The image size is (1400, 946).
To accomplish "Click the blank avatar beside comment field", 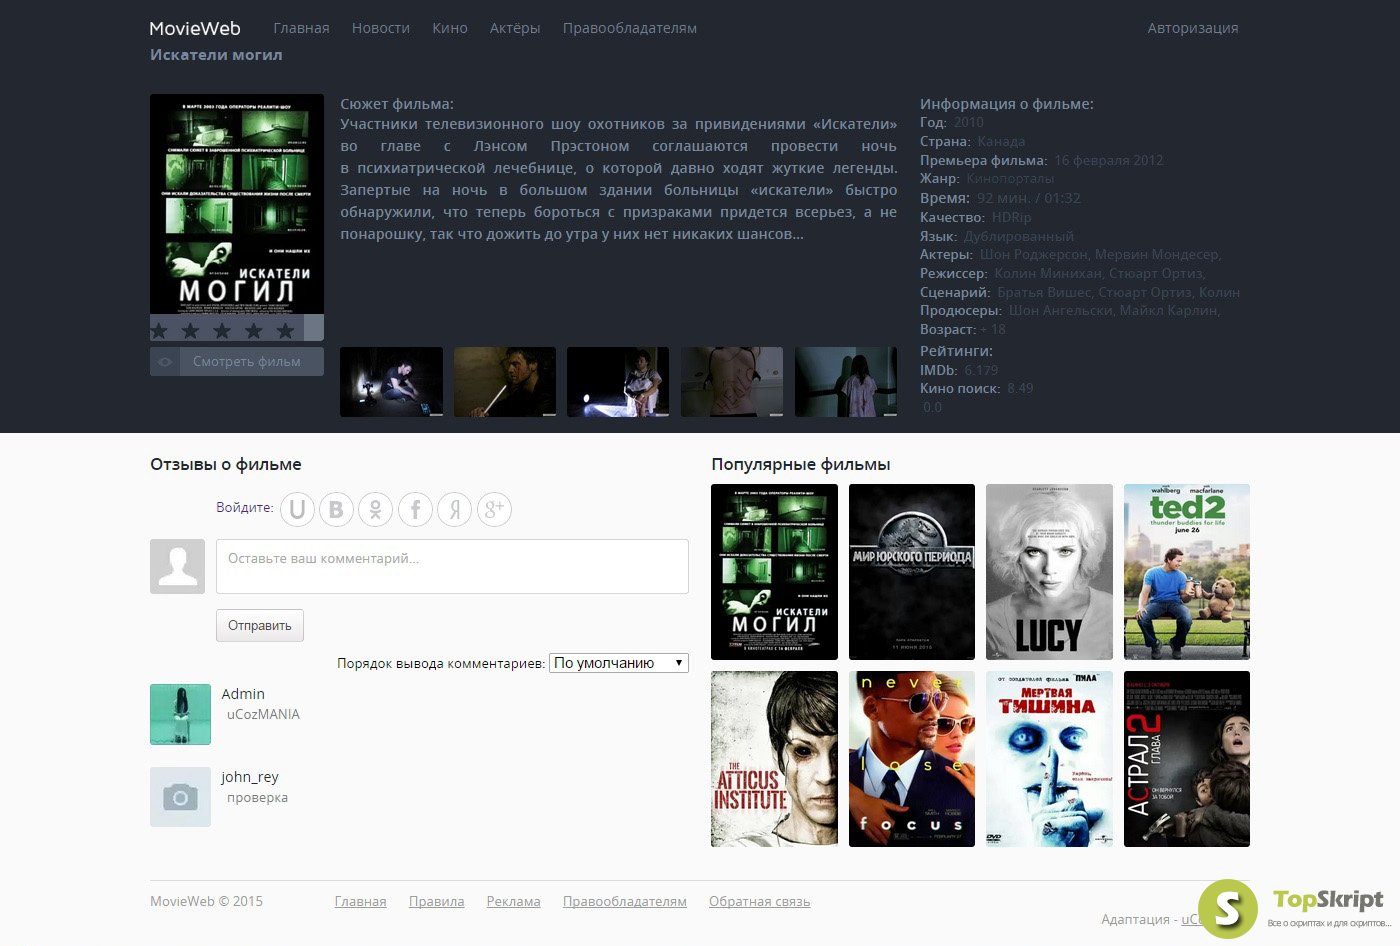I will (x=177, y=567).
